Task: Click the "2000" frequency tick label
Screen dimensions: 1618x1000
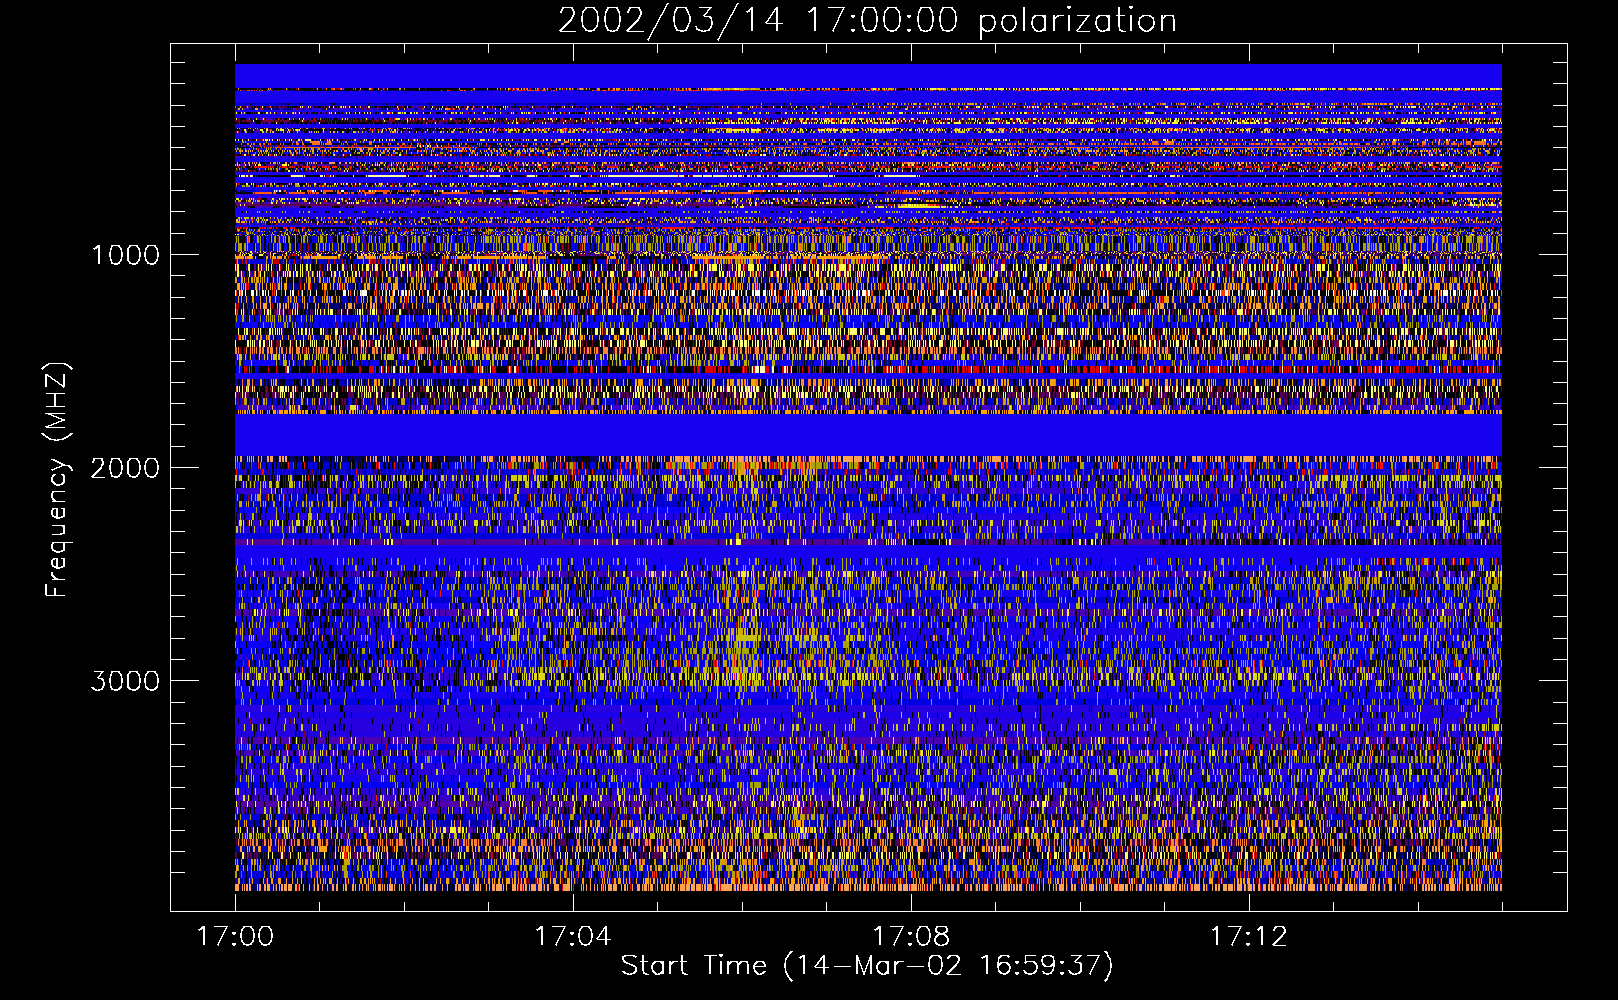Action: 125,468
